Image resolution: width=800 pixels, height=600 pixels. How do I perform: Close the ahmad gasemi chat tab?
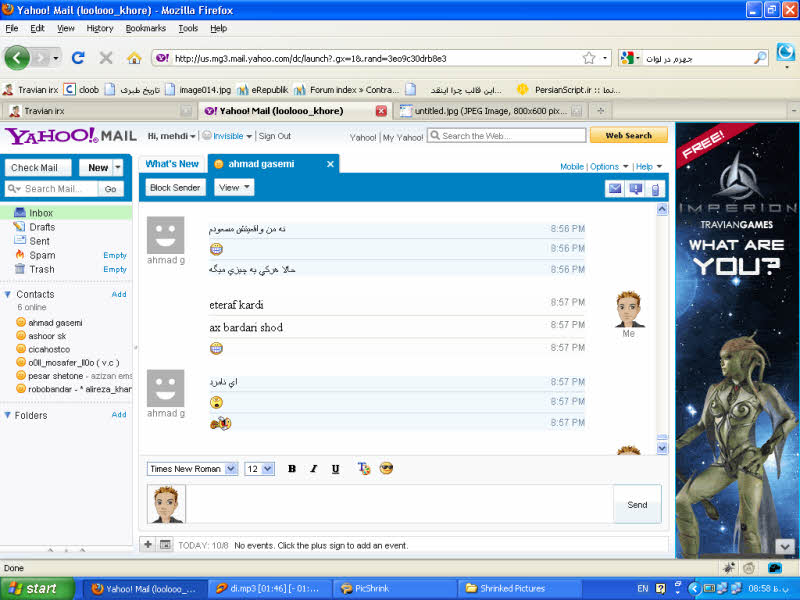(330, 164)
